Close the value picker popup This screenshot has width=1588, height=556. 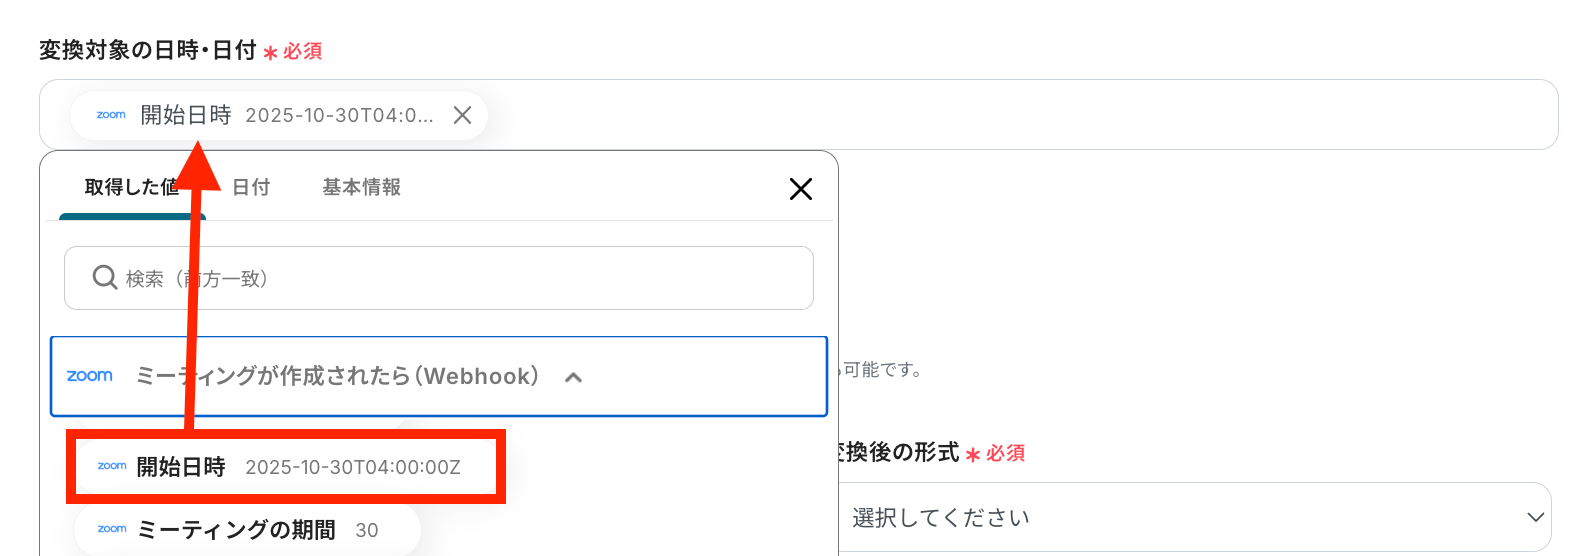800,189
